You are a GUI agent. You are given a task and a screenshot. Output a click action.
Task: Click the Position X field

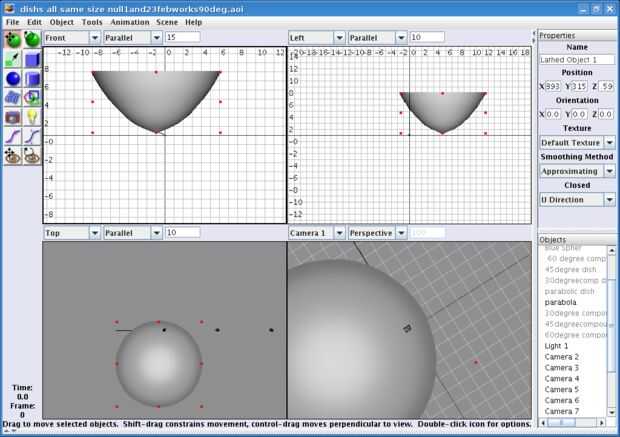click(552, 86)
